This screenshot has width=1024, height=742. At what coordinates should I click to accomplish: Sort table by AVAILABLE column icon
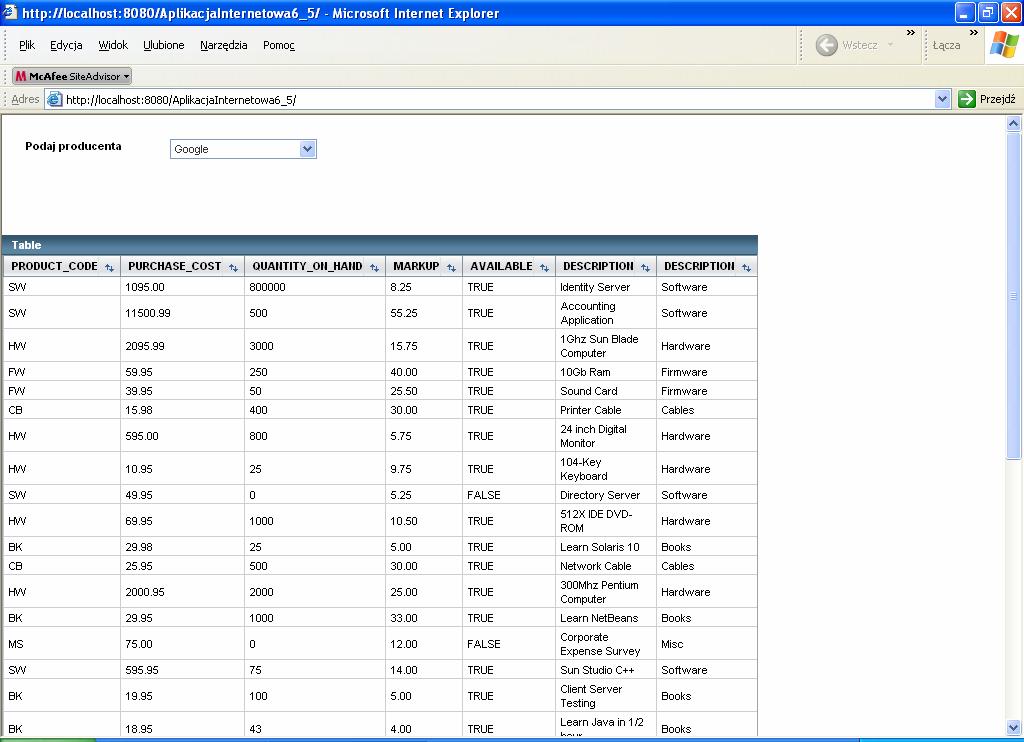coord(544,268)
